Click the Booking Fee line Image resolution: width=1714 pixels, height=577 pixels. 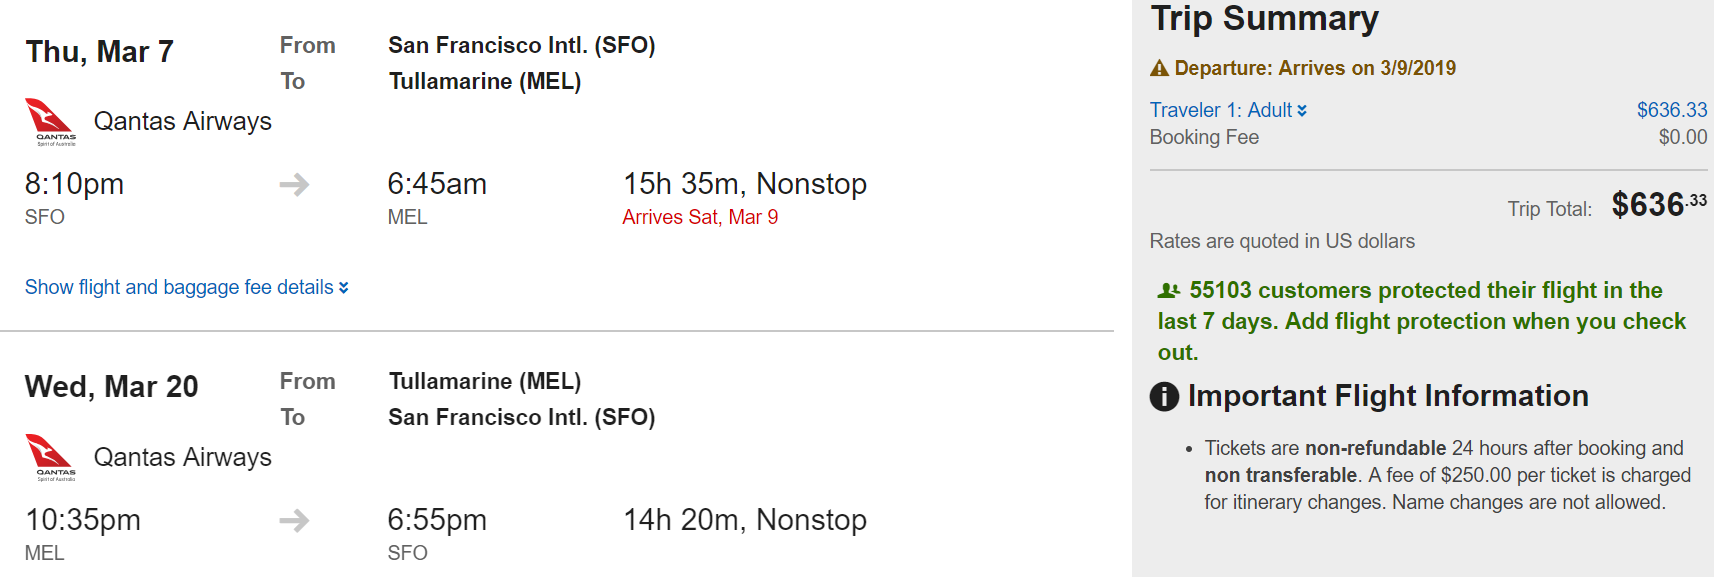click(x=1204, y=137)
